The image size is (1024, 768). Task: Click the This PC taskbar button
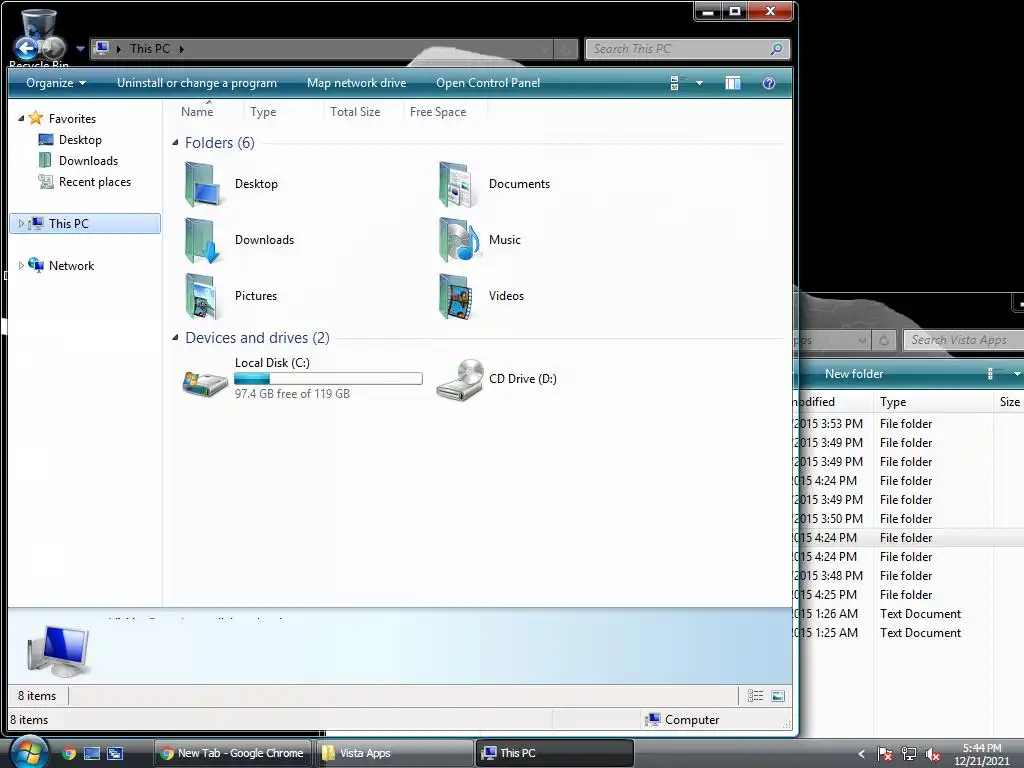pyautogui.click(x=555, y=753)
